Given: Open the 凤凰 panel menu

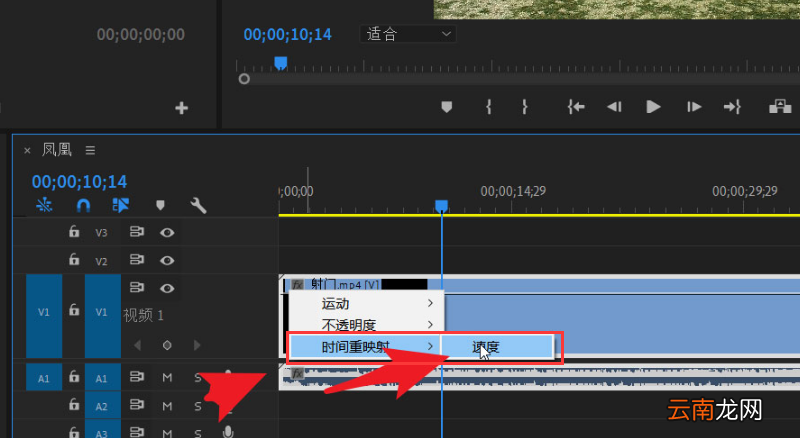Looking at the screenshot, I should pyautogui.click(x=90, y=150).
